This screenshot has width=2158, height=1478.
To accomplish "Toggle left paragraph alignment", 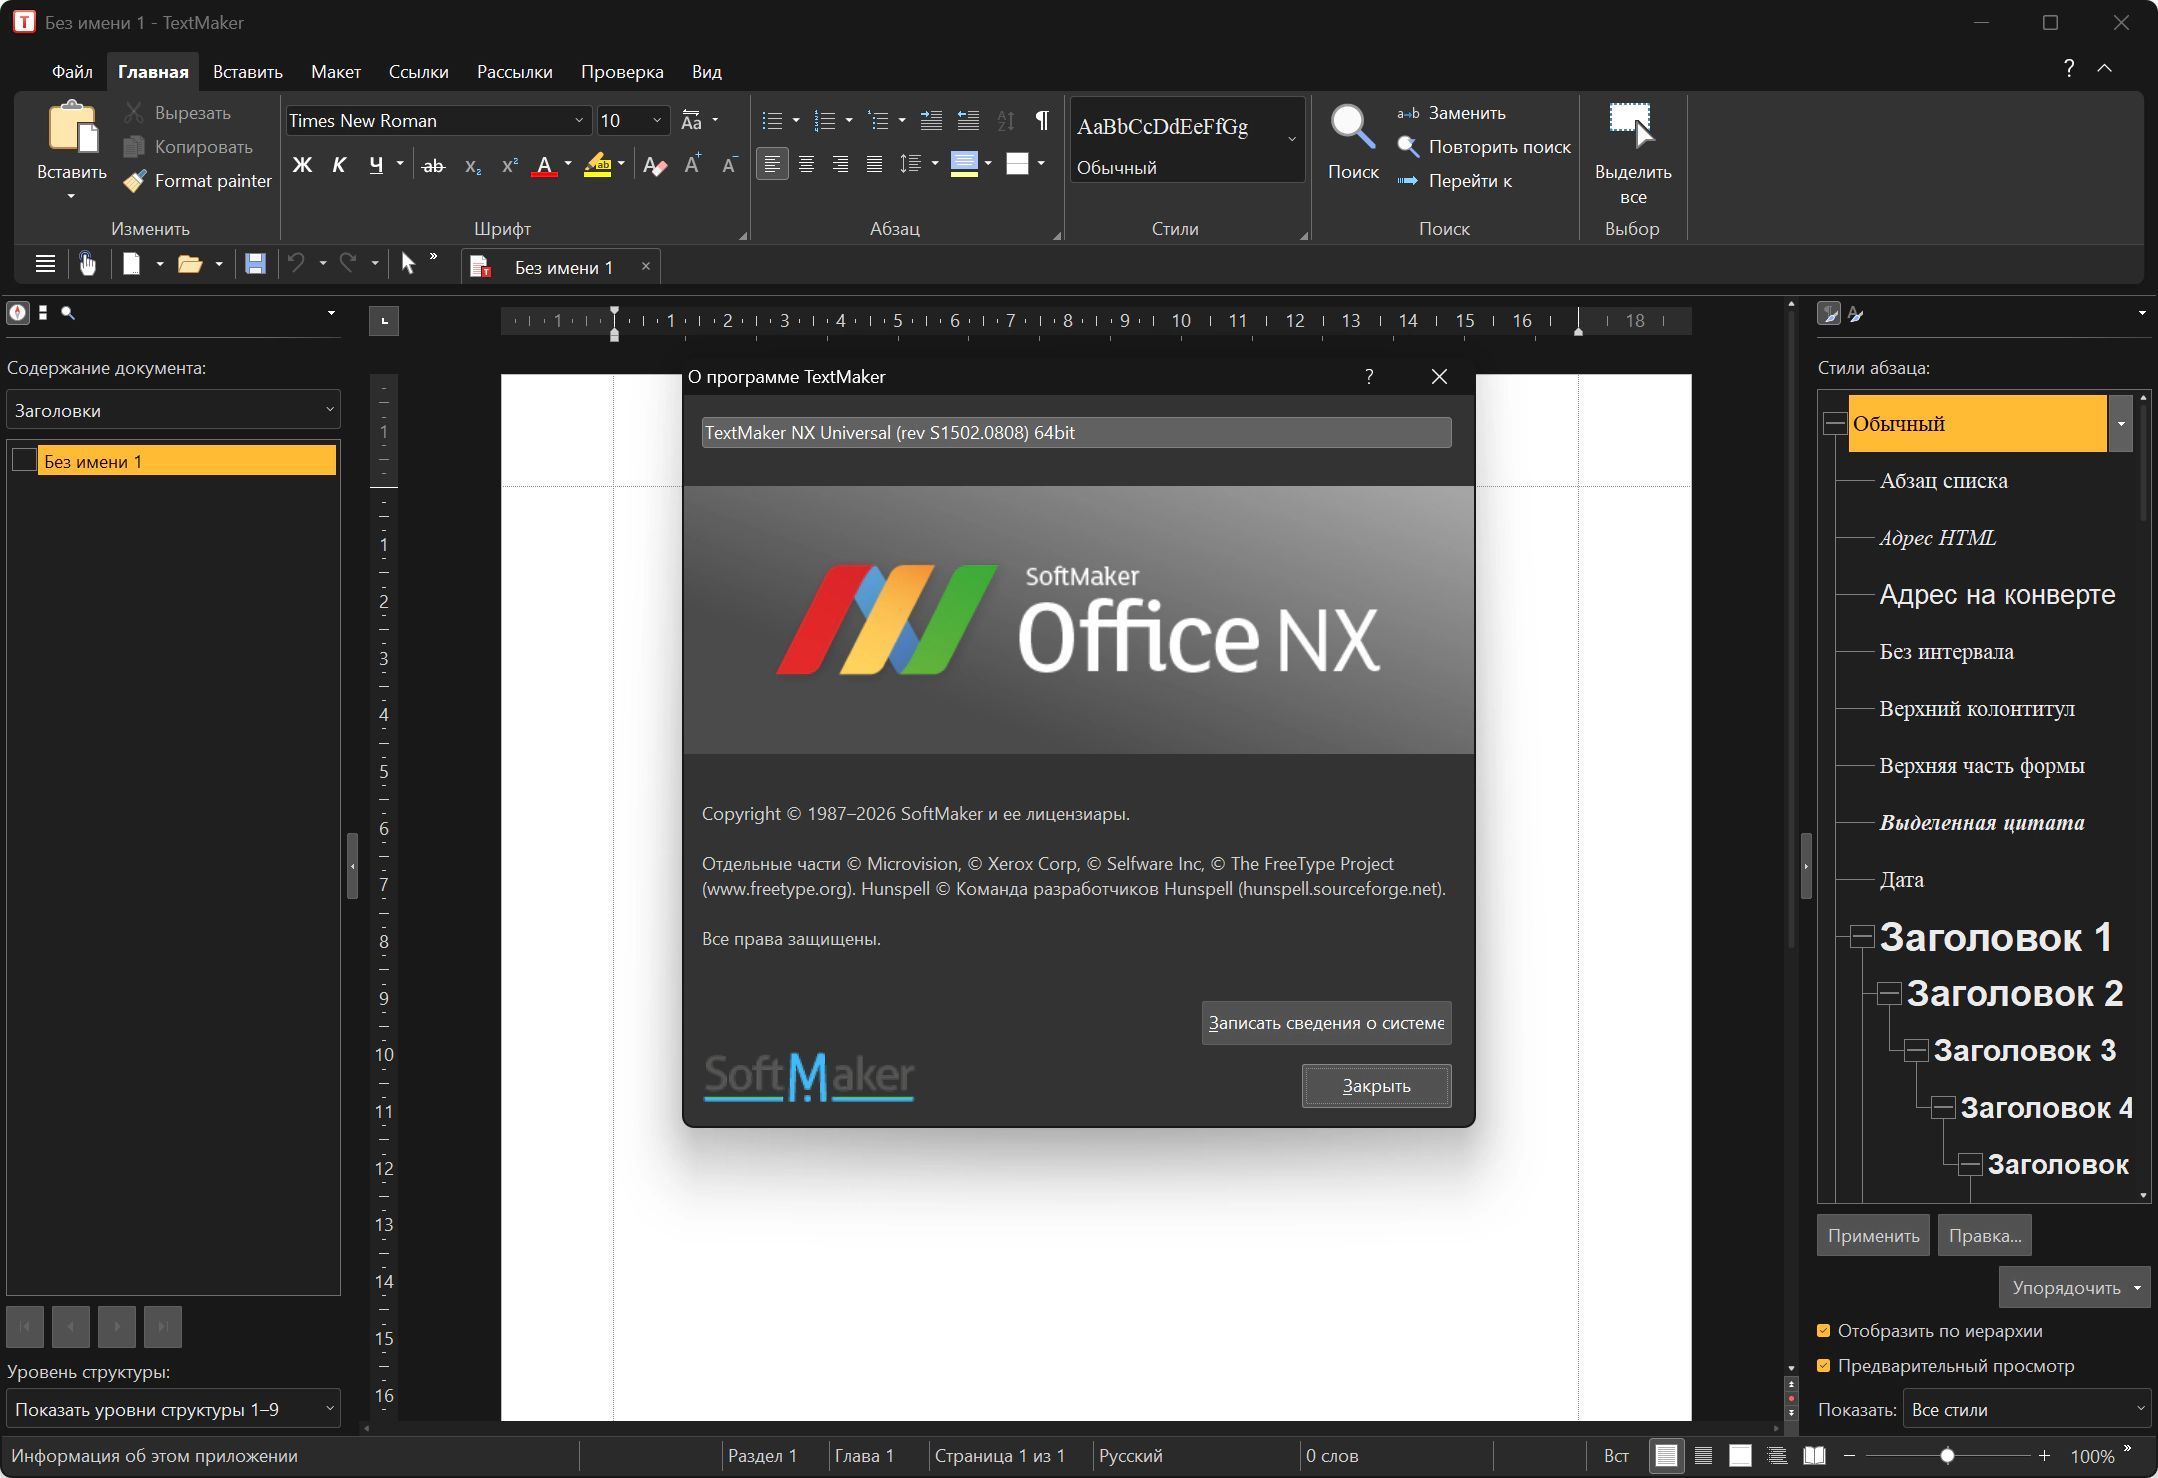I will coord(772,164).
